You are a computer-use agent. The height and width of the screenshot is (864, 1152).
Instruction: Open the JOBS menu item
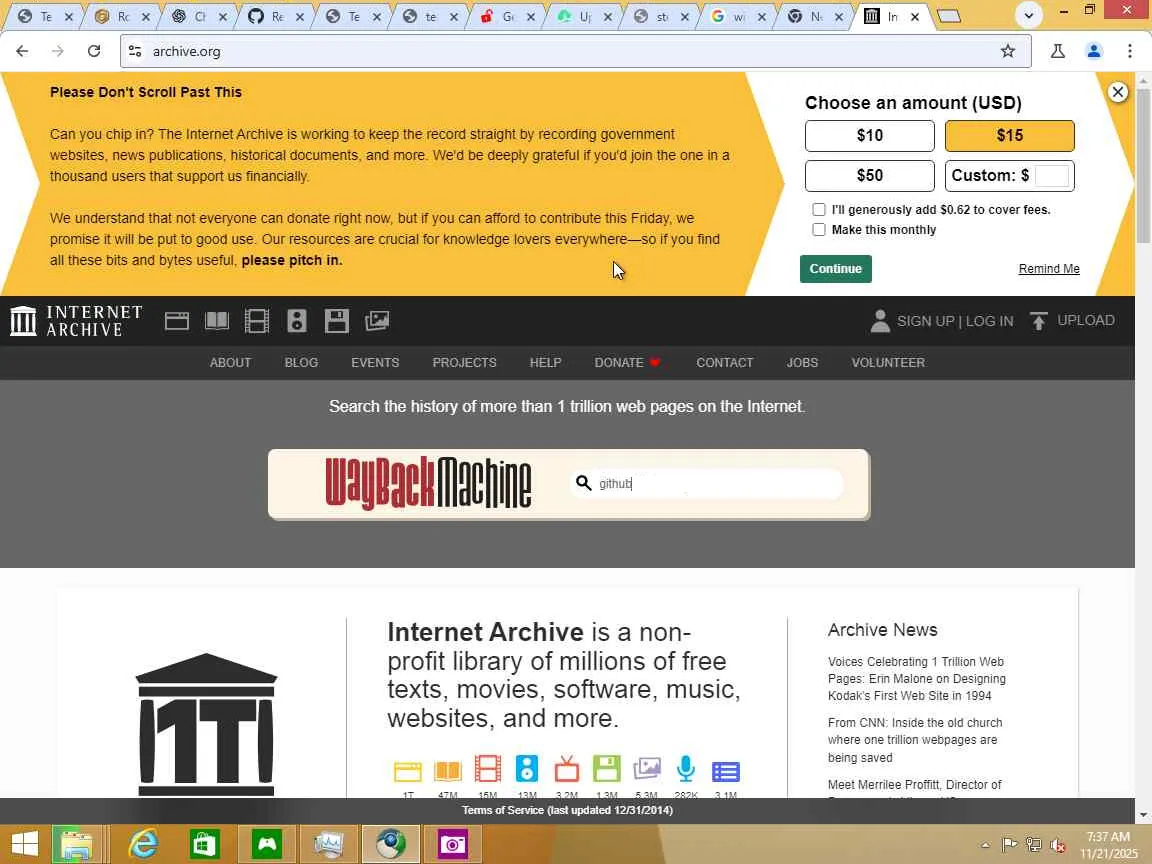tap(802, 362)
